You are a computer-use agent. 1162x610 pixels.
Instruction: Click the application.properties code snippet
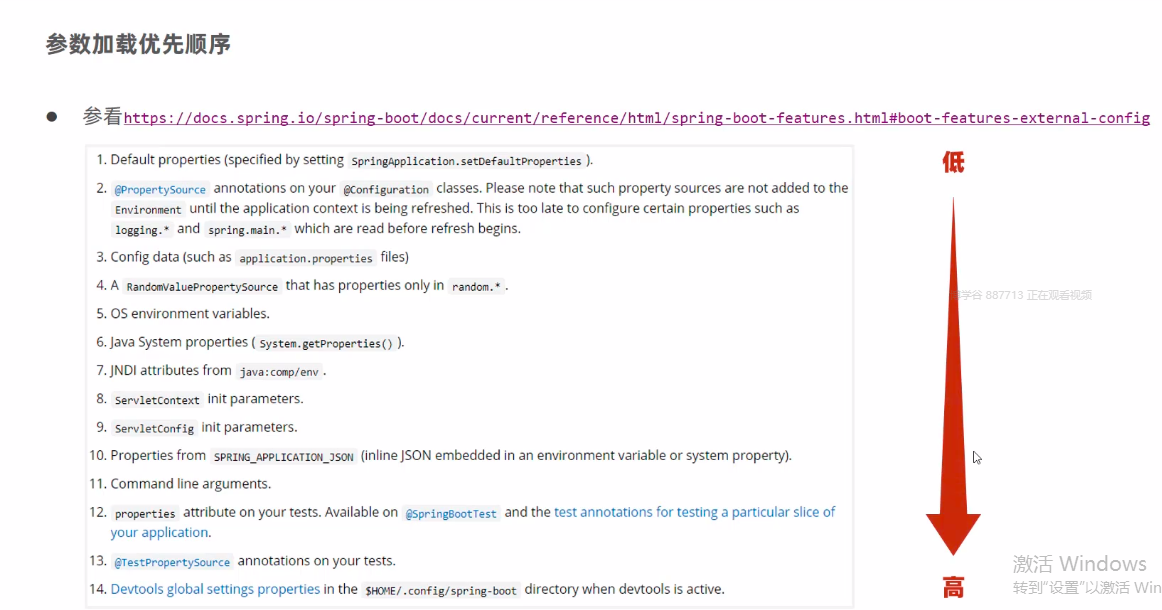(306, 258)
